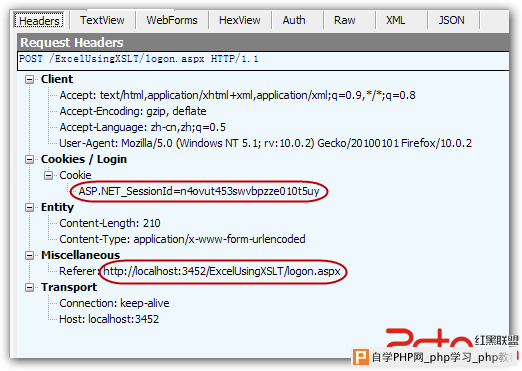Select the Host: localhost:3452 row

(109, 319)
